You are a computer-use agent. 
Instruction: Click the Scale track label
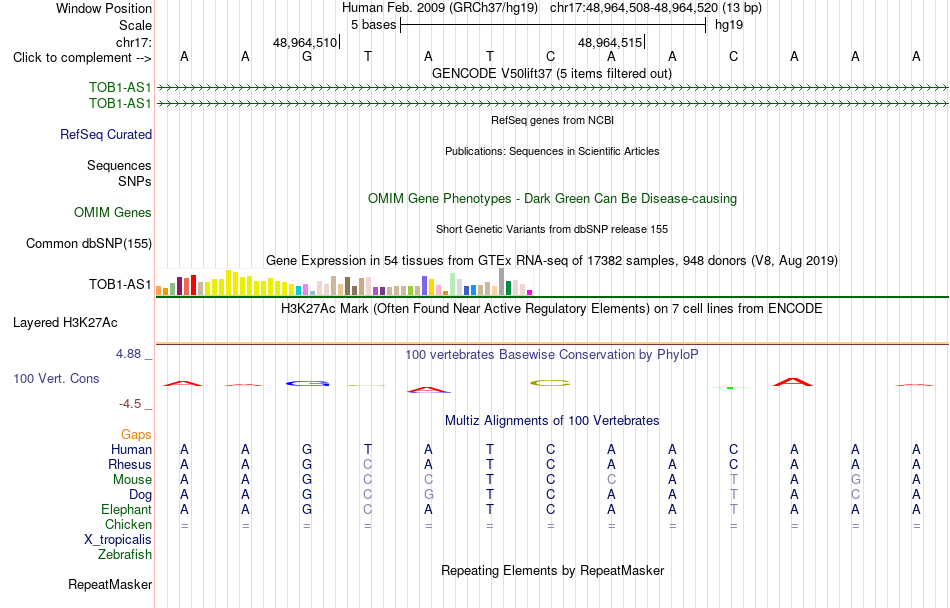tap(135, 25)
